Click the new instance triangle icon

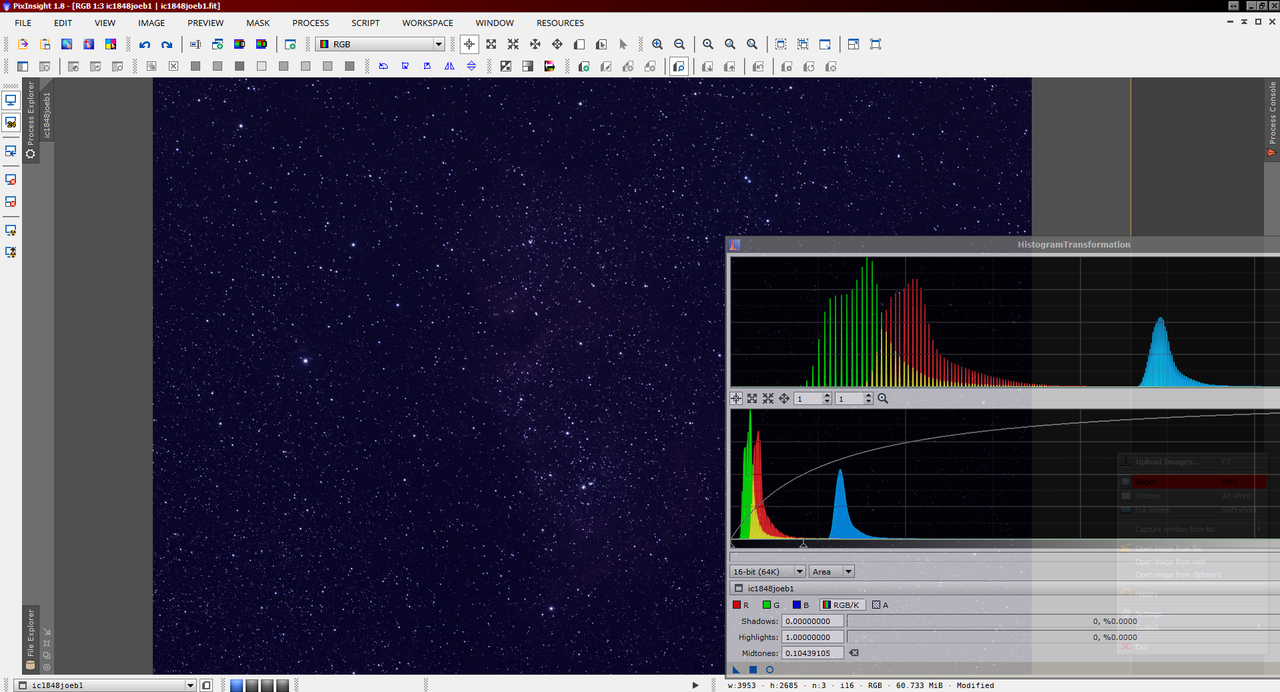(736, 670)
